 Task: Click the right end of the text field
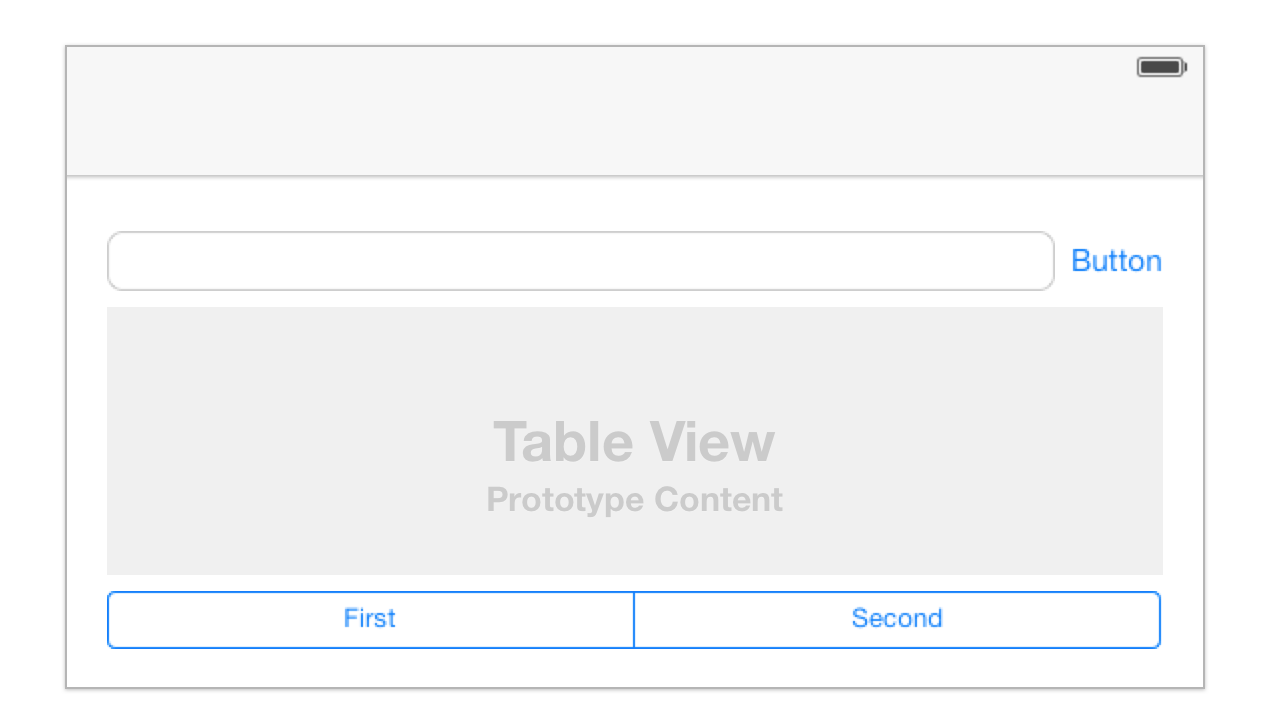[x=1037, y=261]
